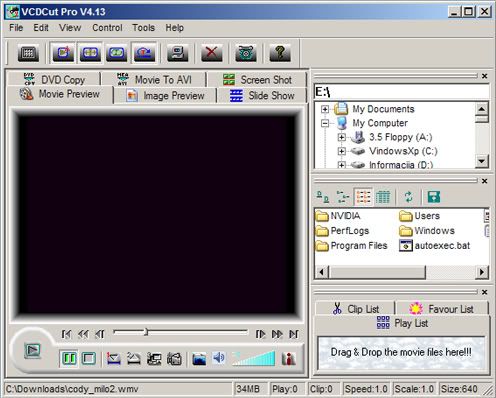Toggle the pause playback button

click(69, 359)
